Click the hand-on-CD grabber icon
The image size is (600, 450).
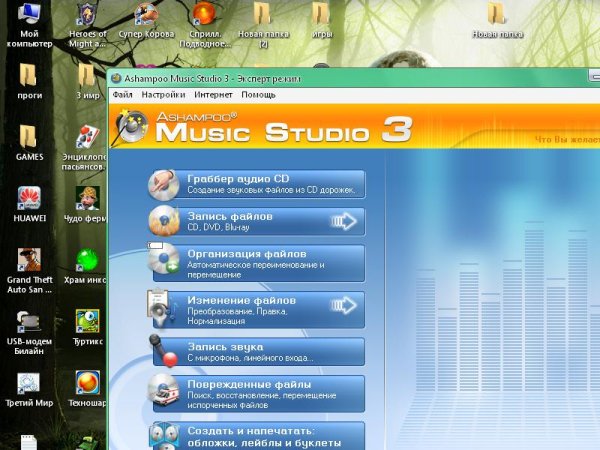164,185
